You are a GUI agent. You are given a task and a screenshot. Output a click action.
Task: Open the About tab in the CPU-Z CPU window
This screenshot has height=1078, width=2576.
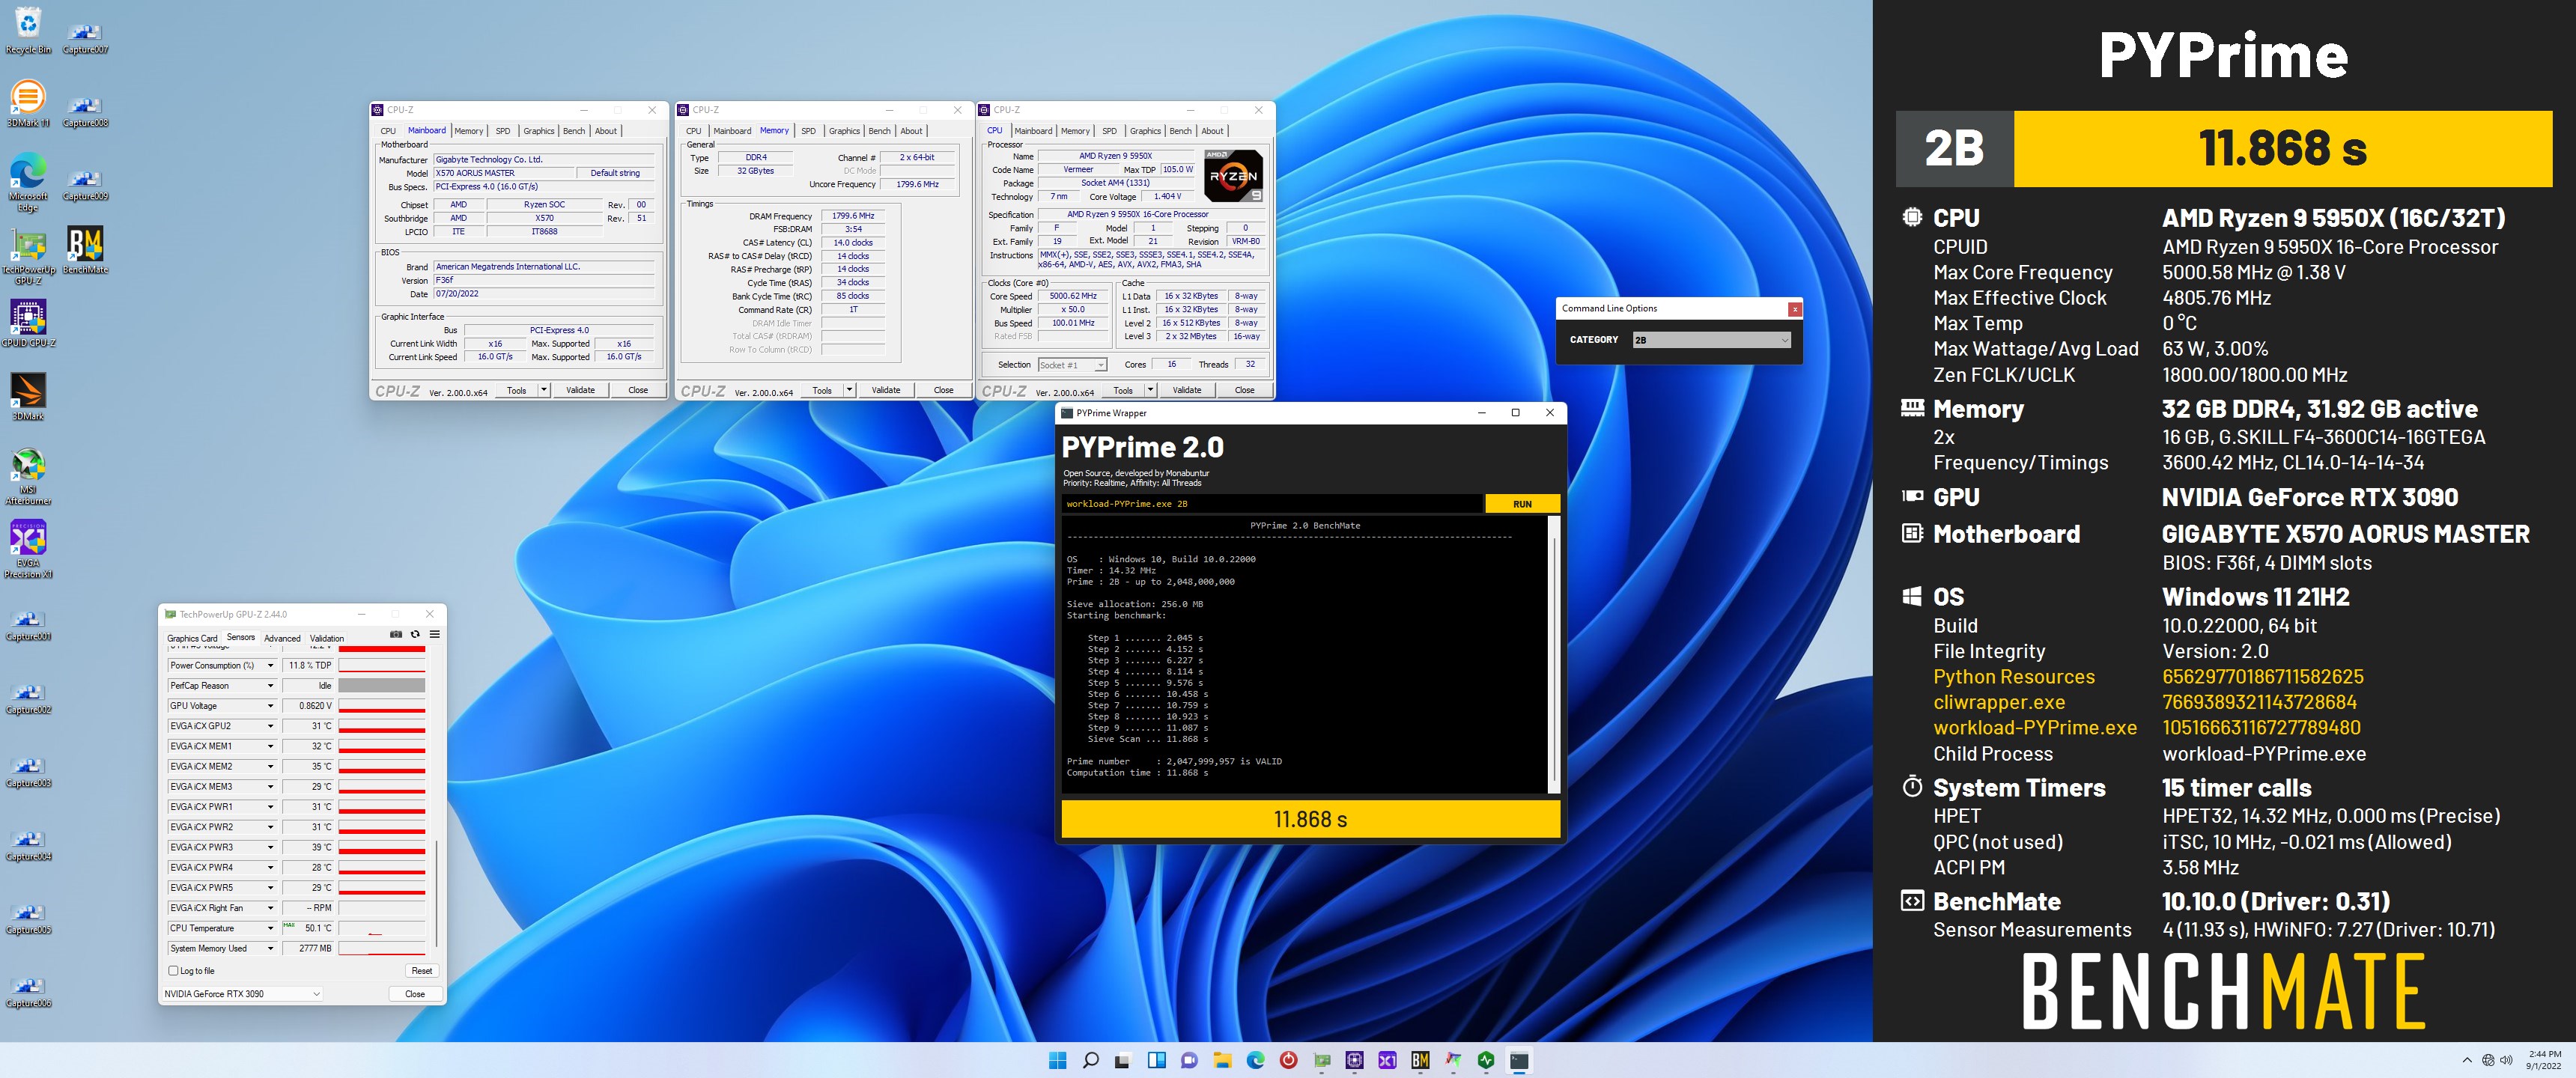click(x=1212, y=131)
